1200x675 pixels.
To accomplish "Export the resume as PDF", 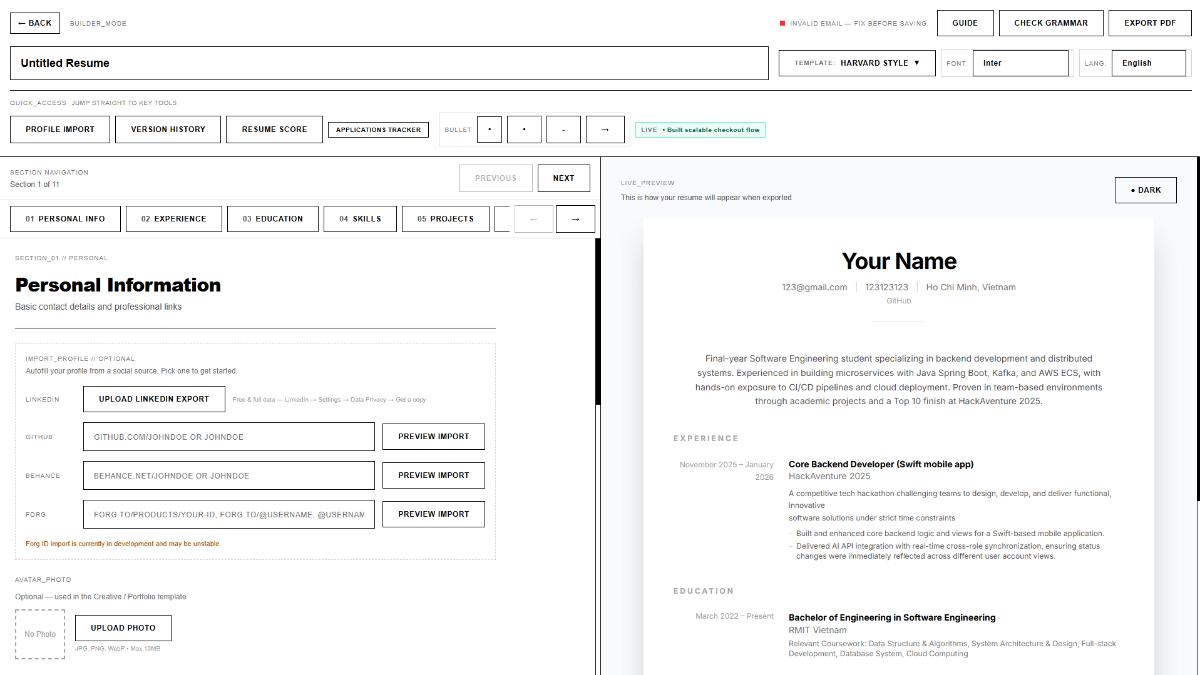I will [x=1149, y=23].
